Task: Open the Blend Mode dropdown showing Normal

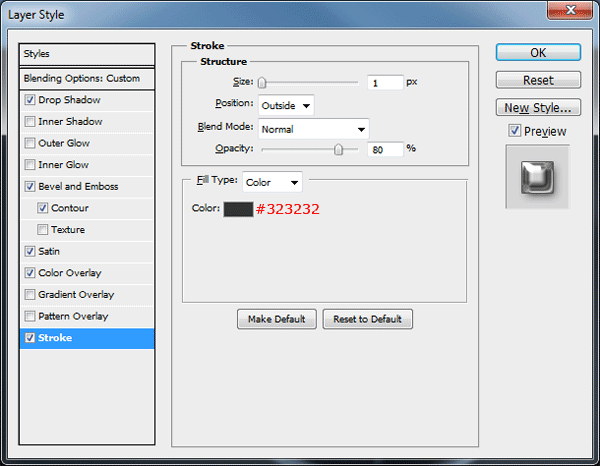Action: tap(314, 129)
